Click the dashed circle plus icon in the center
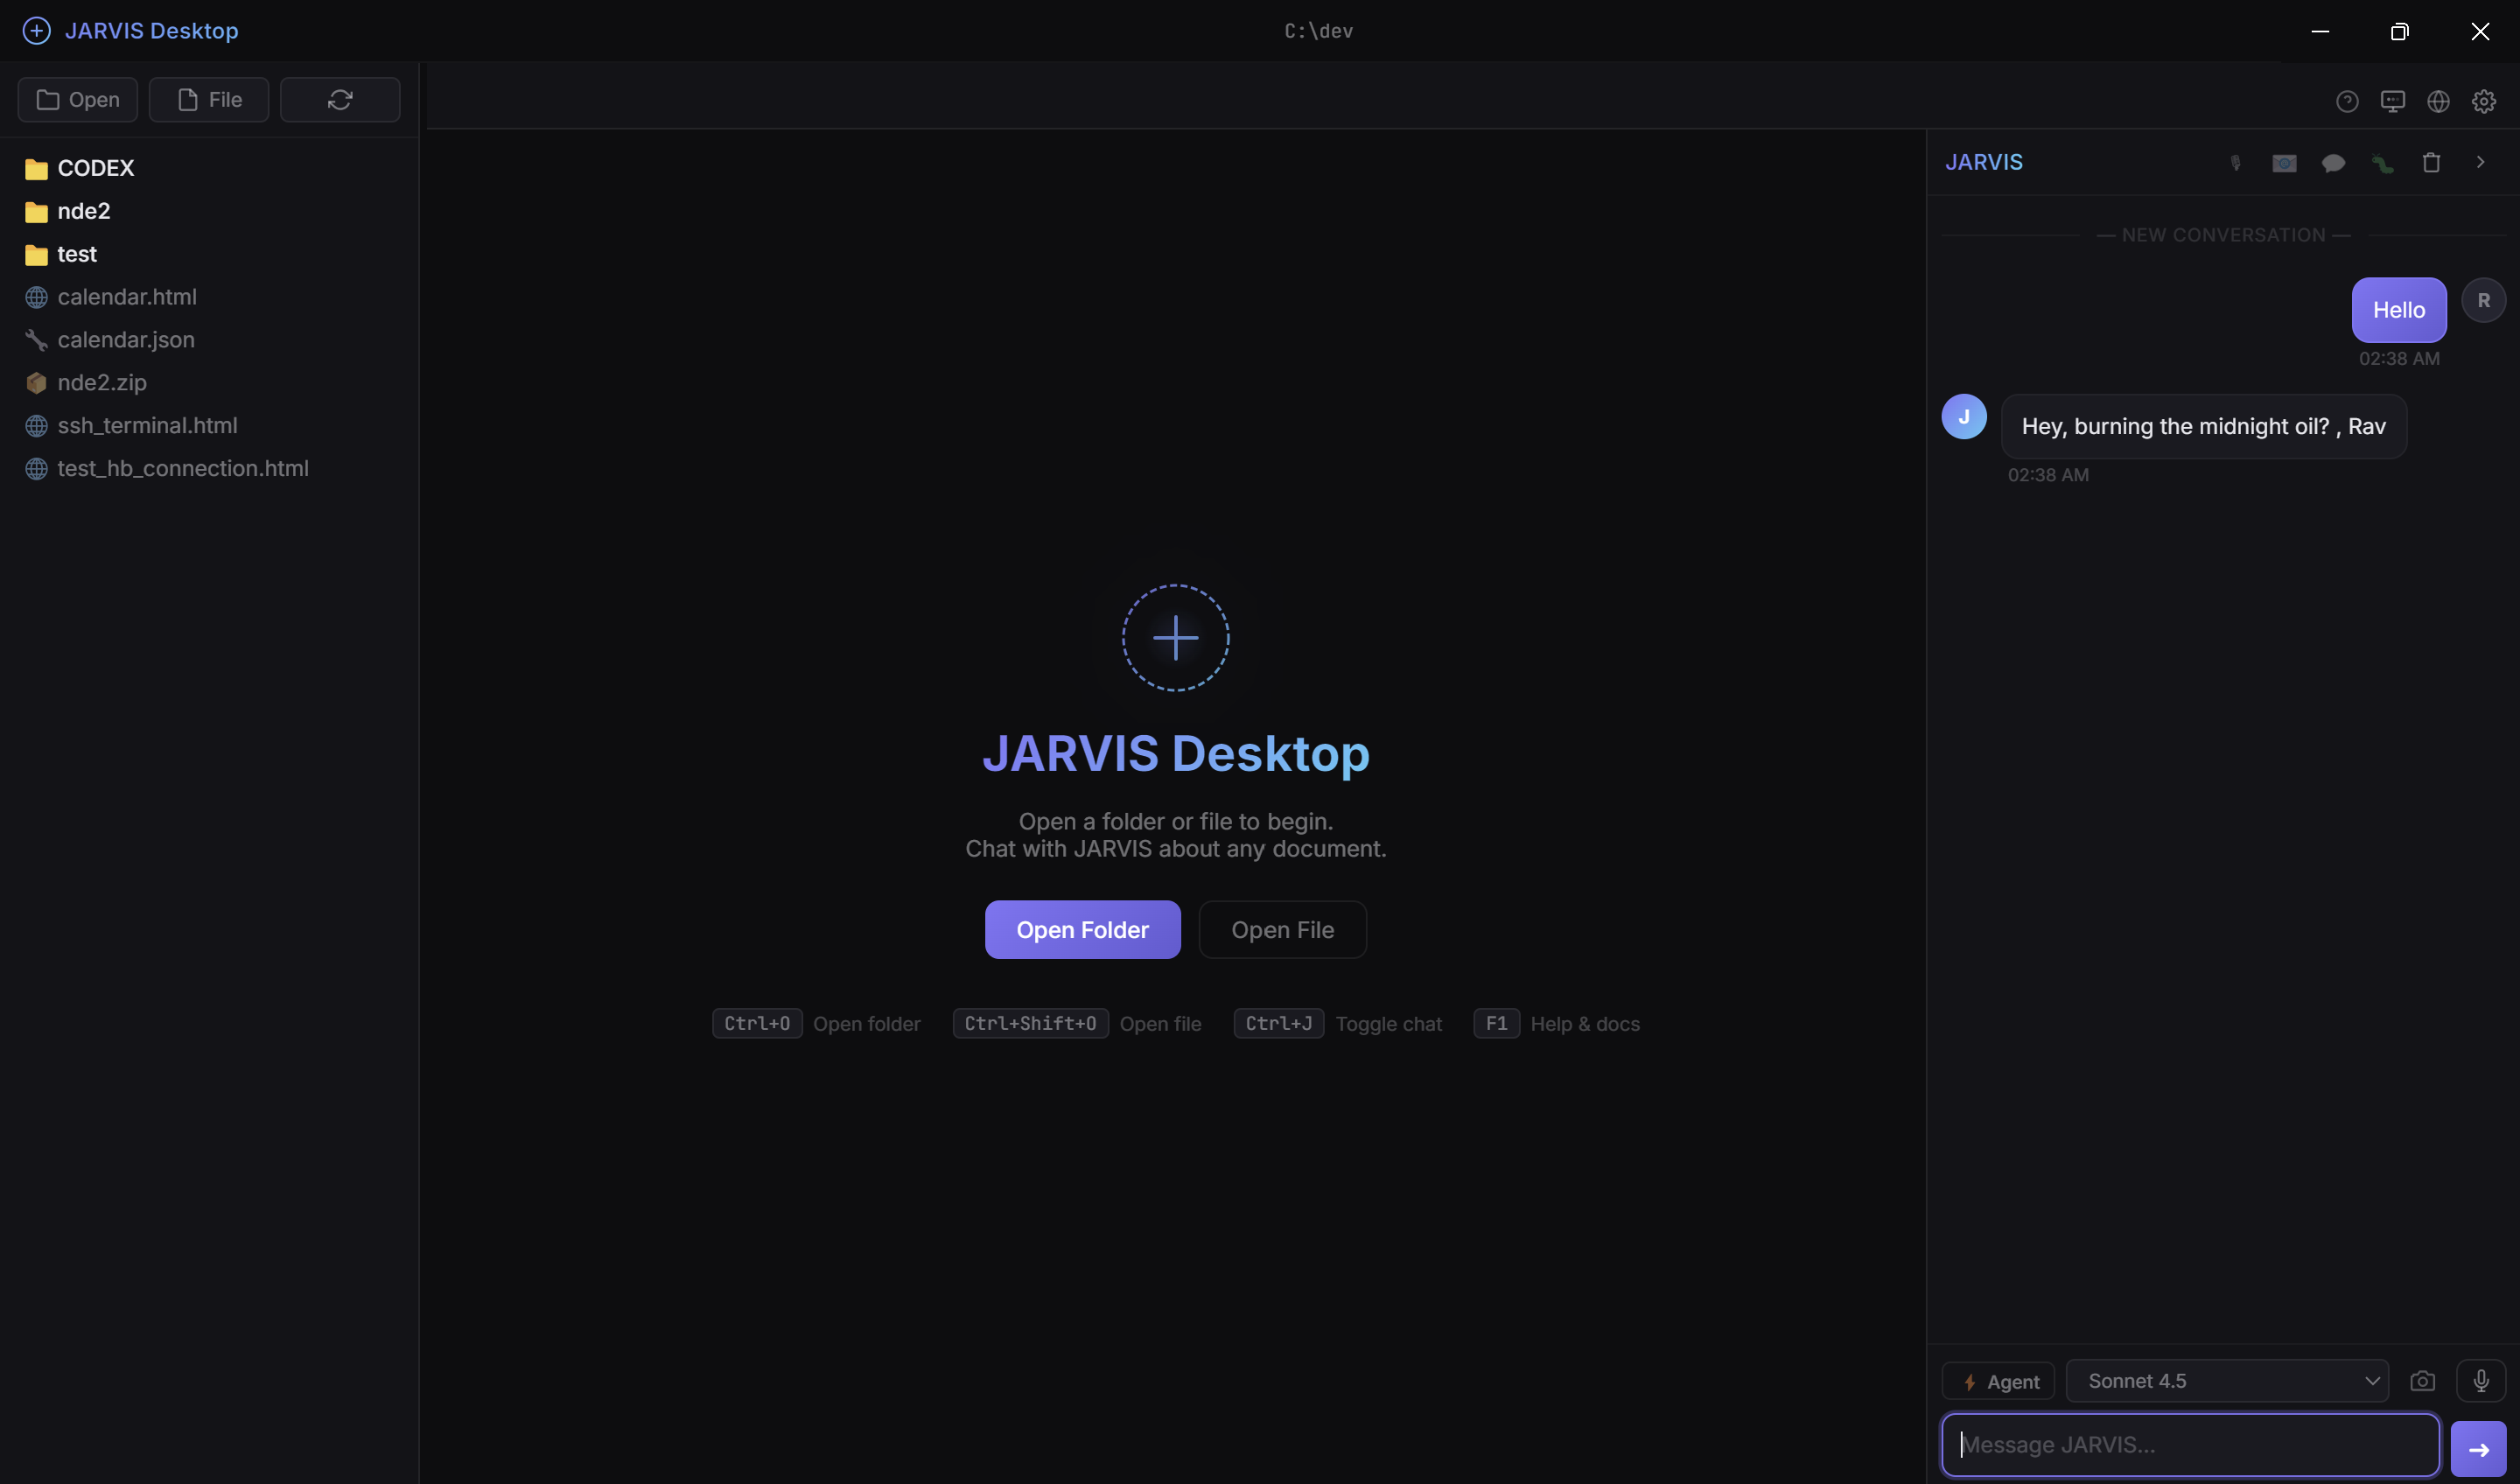Screen dimensions: 2520x1484 pos(1175,638)
